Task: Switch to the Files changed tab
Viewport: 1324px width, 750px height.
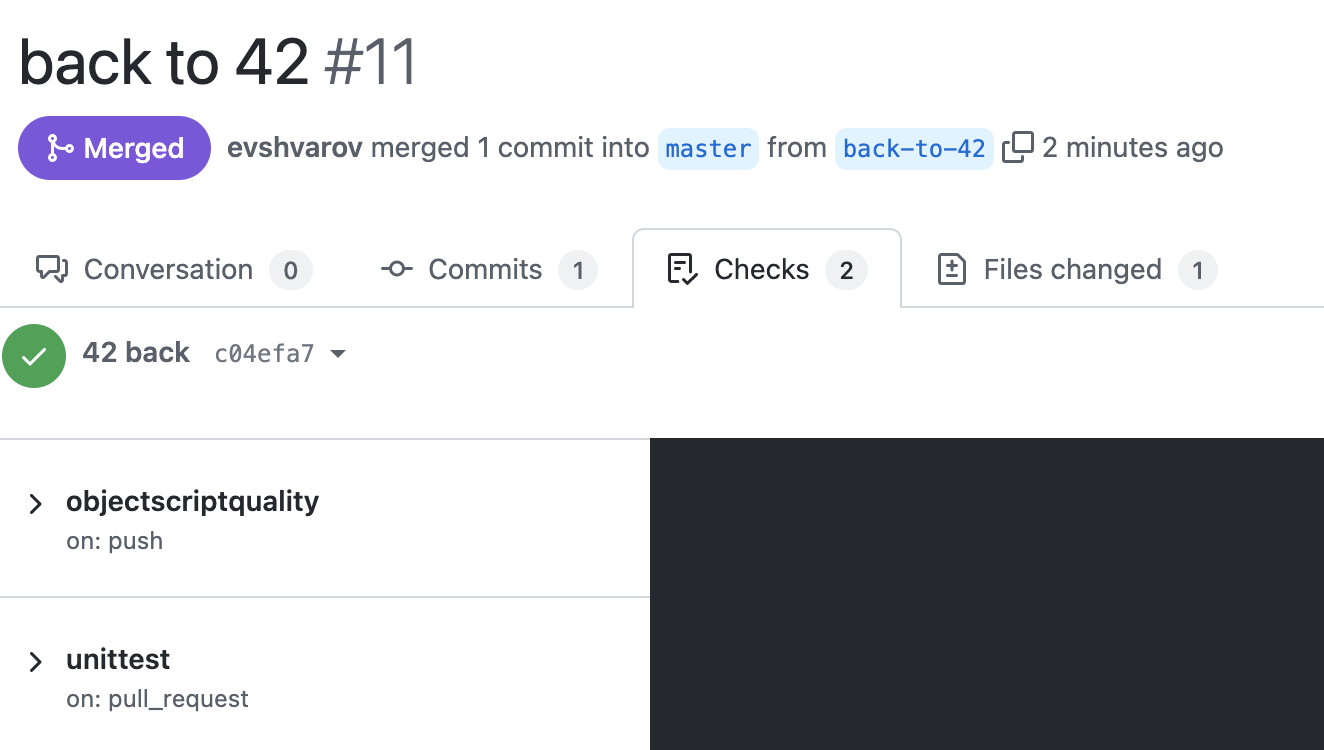Action: point(1072,269)
